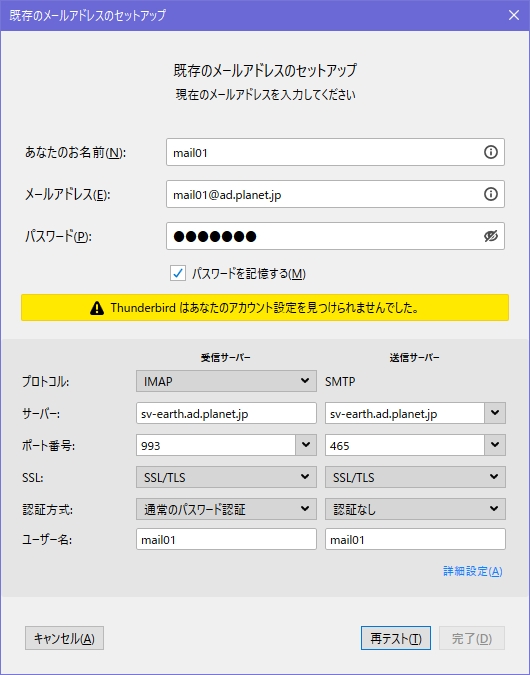Click the Thunderbird account-not-found message text
Image resolution: width=530 pixels, height=675 pixels.
265,308
